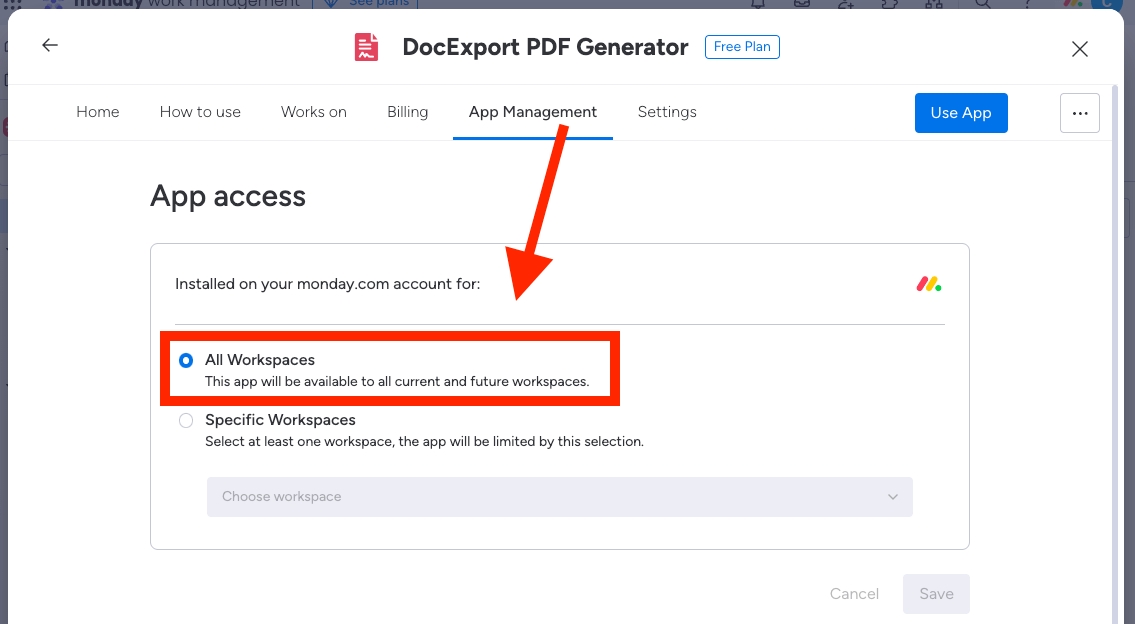Switch to the Settings tab
This screenshot has height=624, width=1135.
pyautogui.click(x=666, y=112)
